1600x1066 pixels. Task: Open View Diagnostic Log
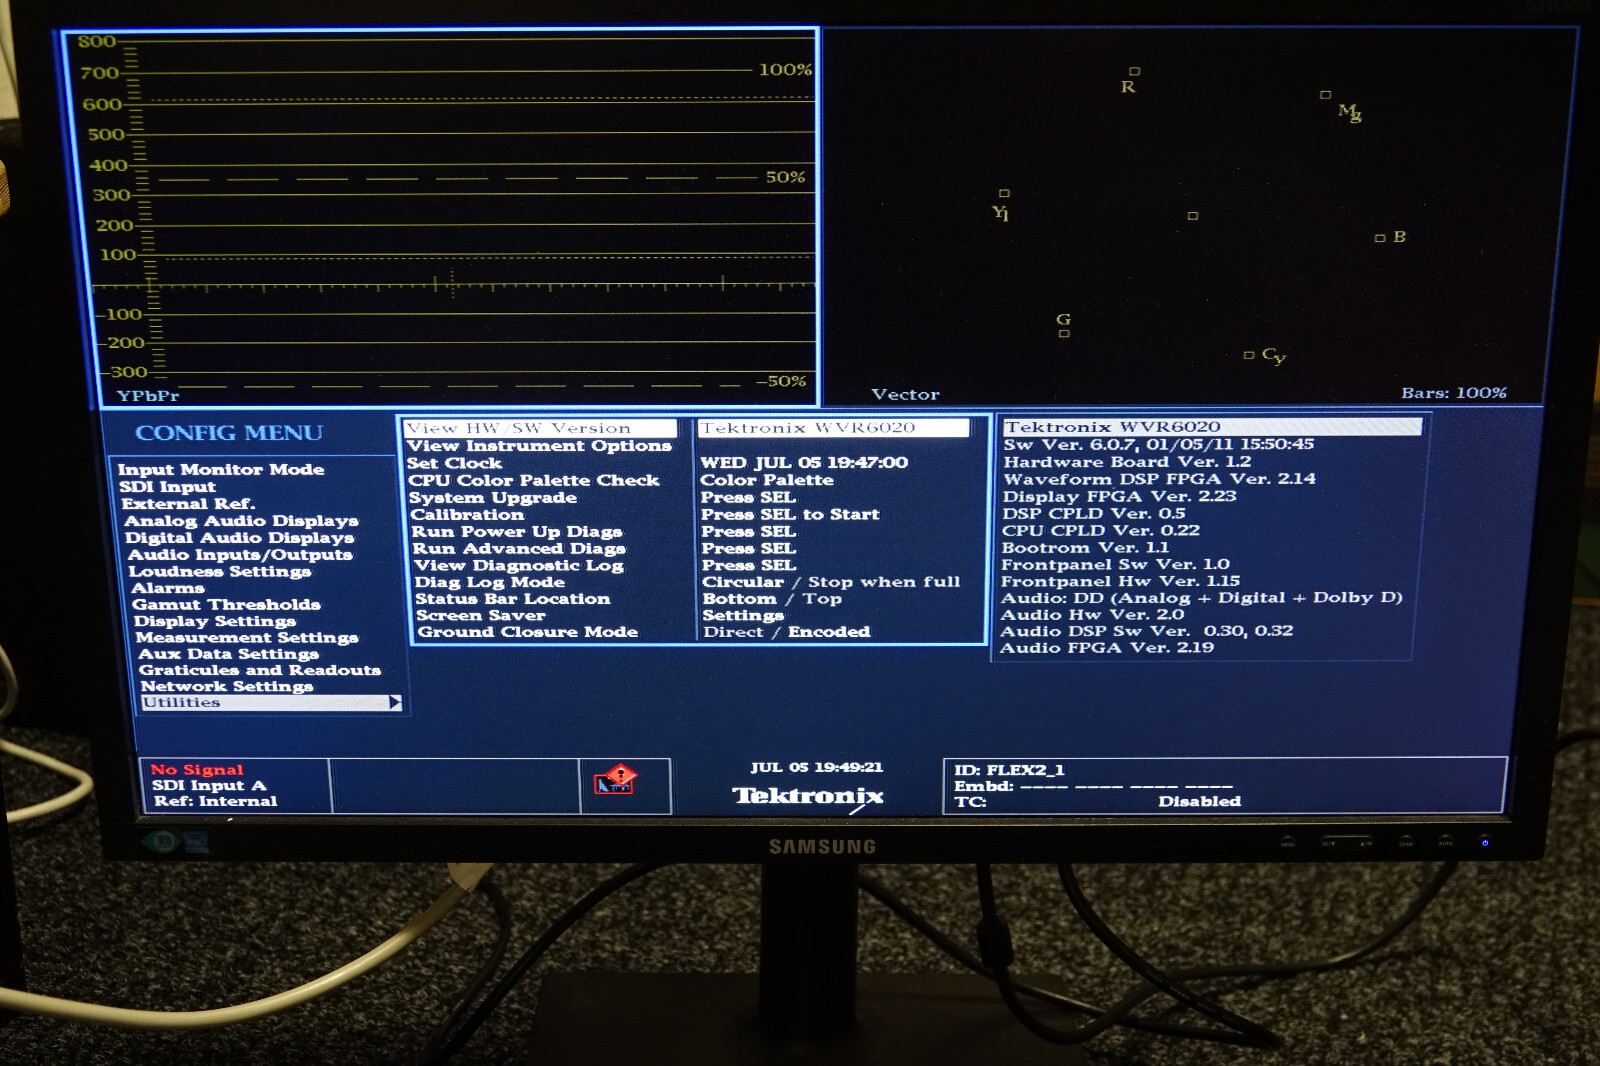519,566
